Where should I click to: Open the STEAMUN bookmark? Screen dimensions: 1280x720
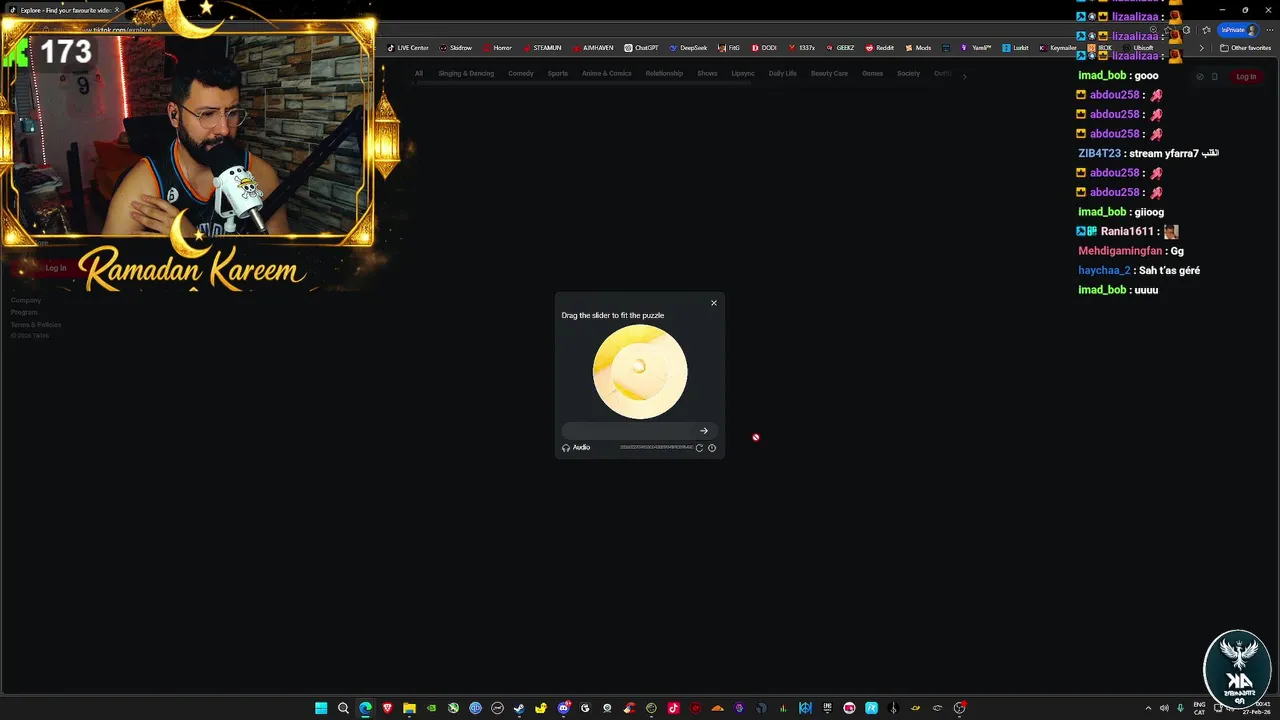[542, 48]
